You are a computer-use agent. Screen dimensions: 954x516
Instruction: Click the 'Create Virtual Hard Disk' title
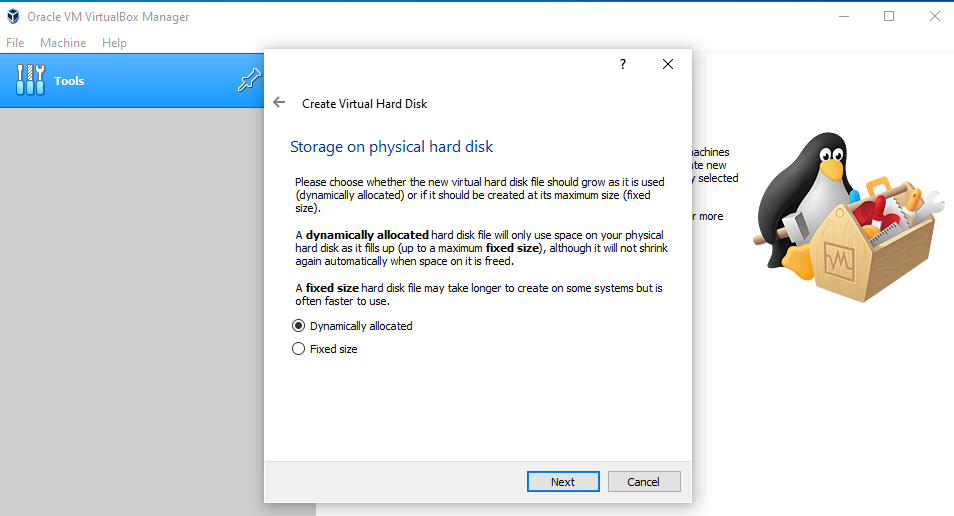pos(364,104)
